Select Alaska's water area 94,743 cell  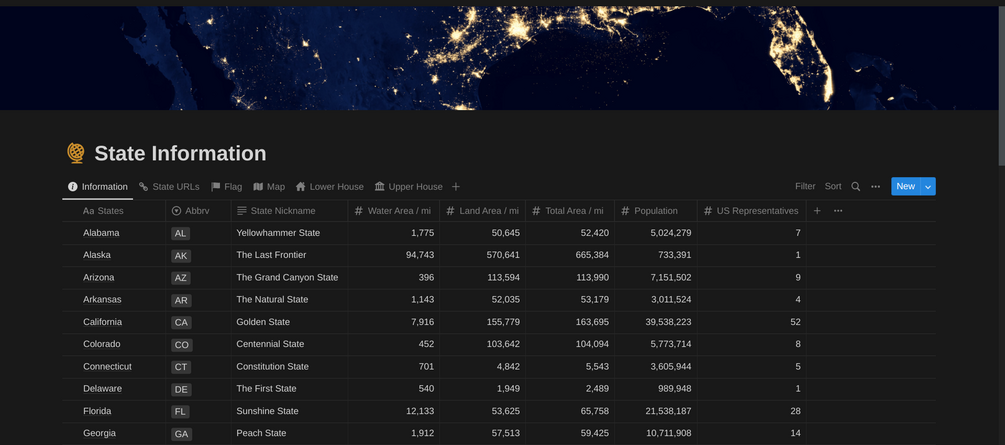pos(394,255)
